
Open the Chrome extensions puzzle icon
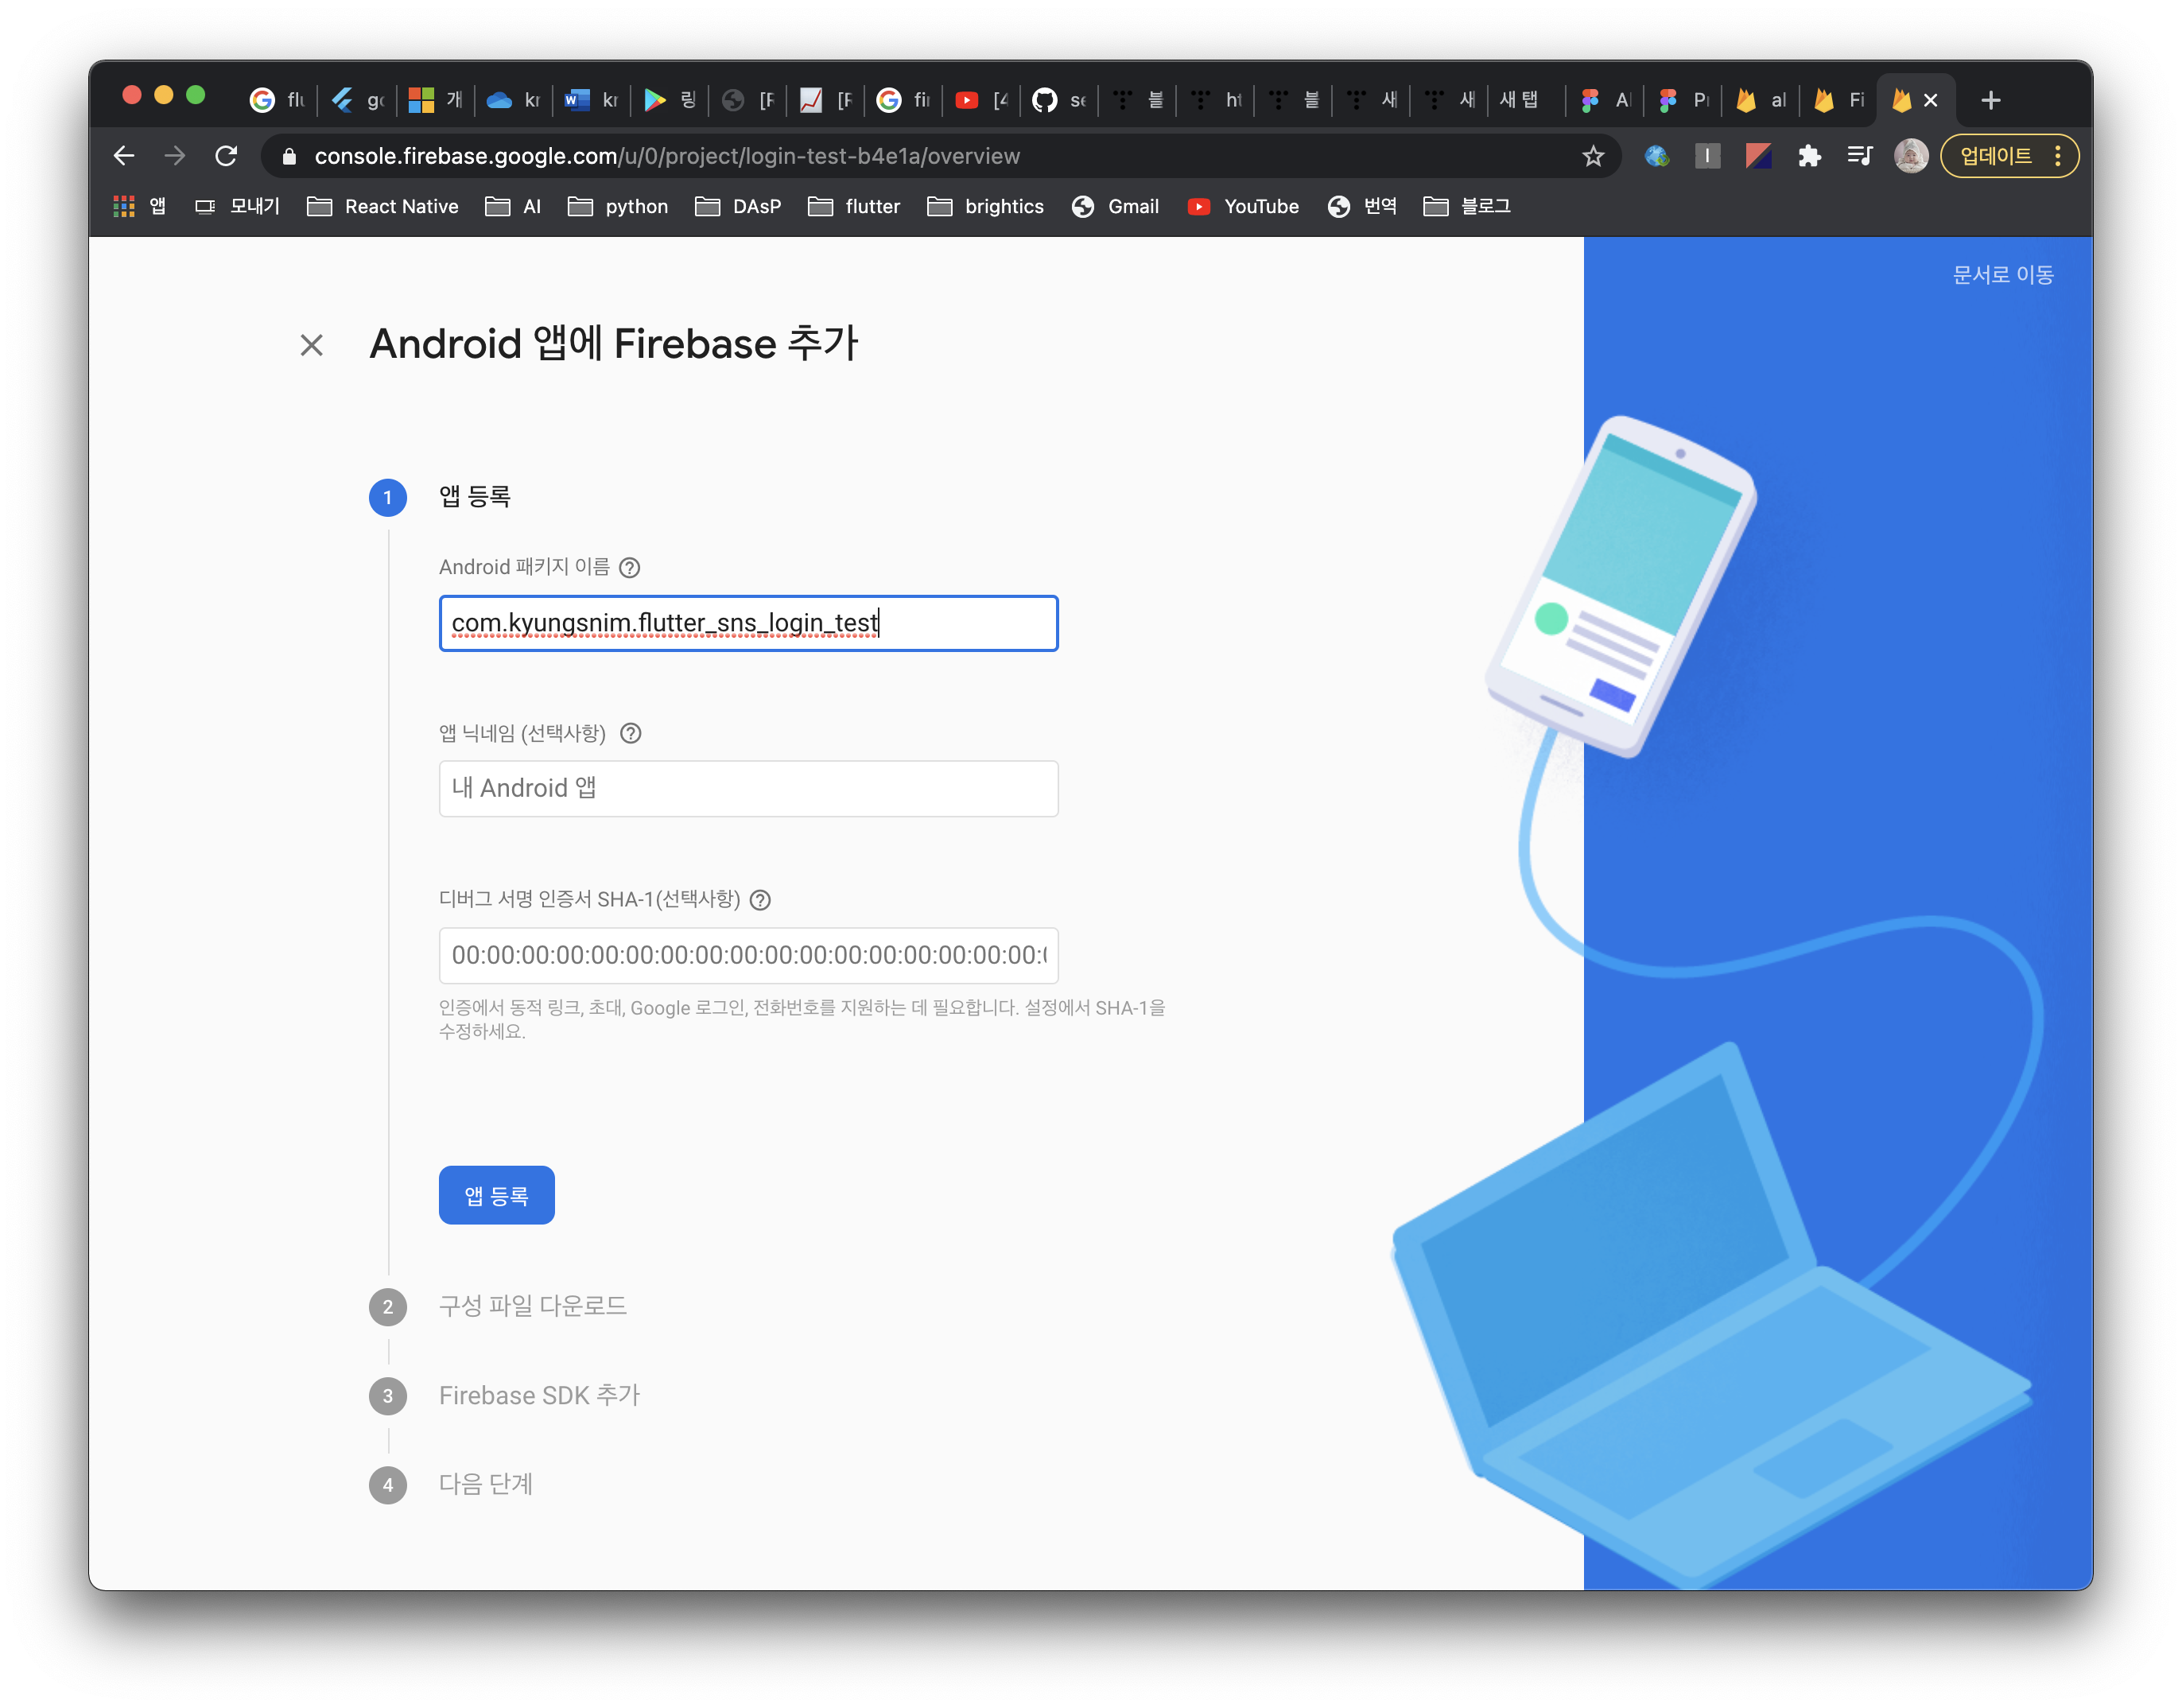pyautogui.click(x=1809, y=156)
